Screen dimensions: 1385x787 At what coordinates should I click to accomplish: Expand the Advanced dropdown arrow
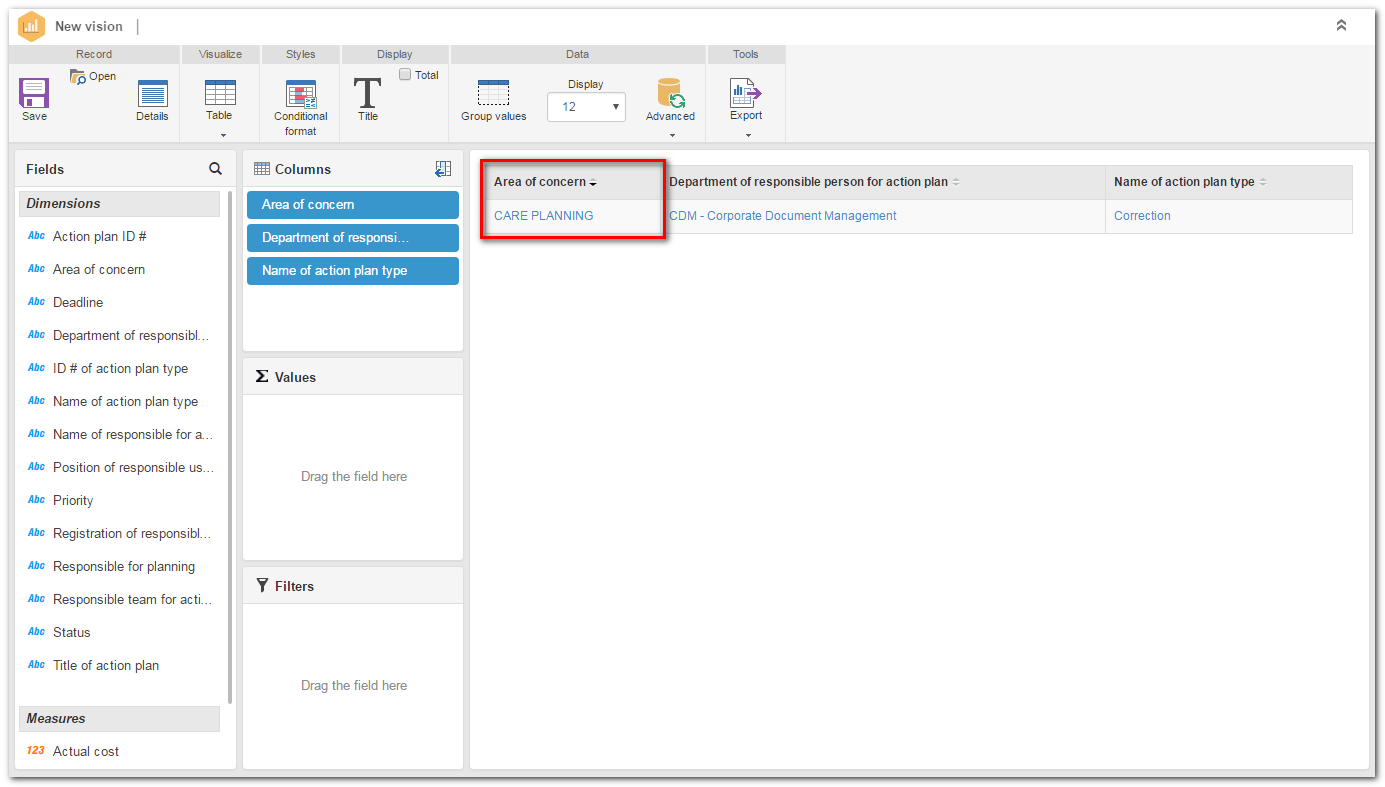(x=672, y=135)
